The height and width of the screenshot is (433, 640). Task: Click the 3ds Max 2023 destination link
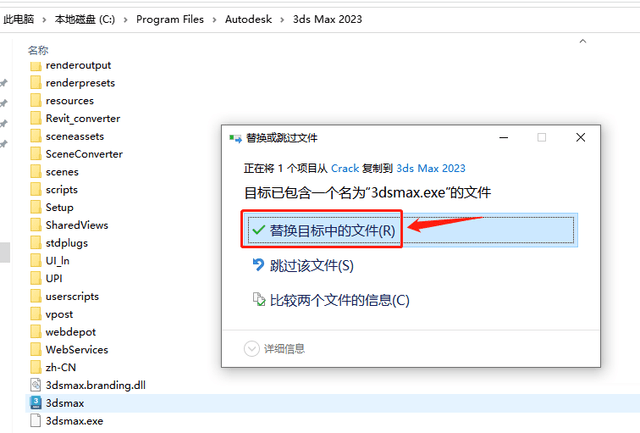point(431,168)
